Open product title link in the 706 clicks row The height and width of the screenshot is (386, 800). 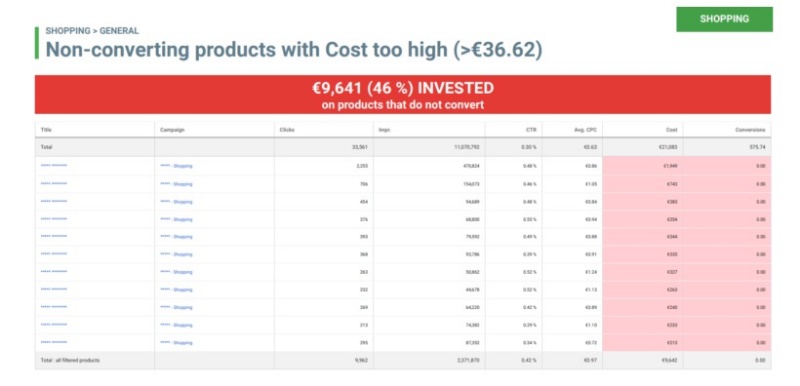pos(54,183)
